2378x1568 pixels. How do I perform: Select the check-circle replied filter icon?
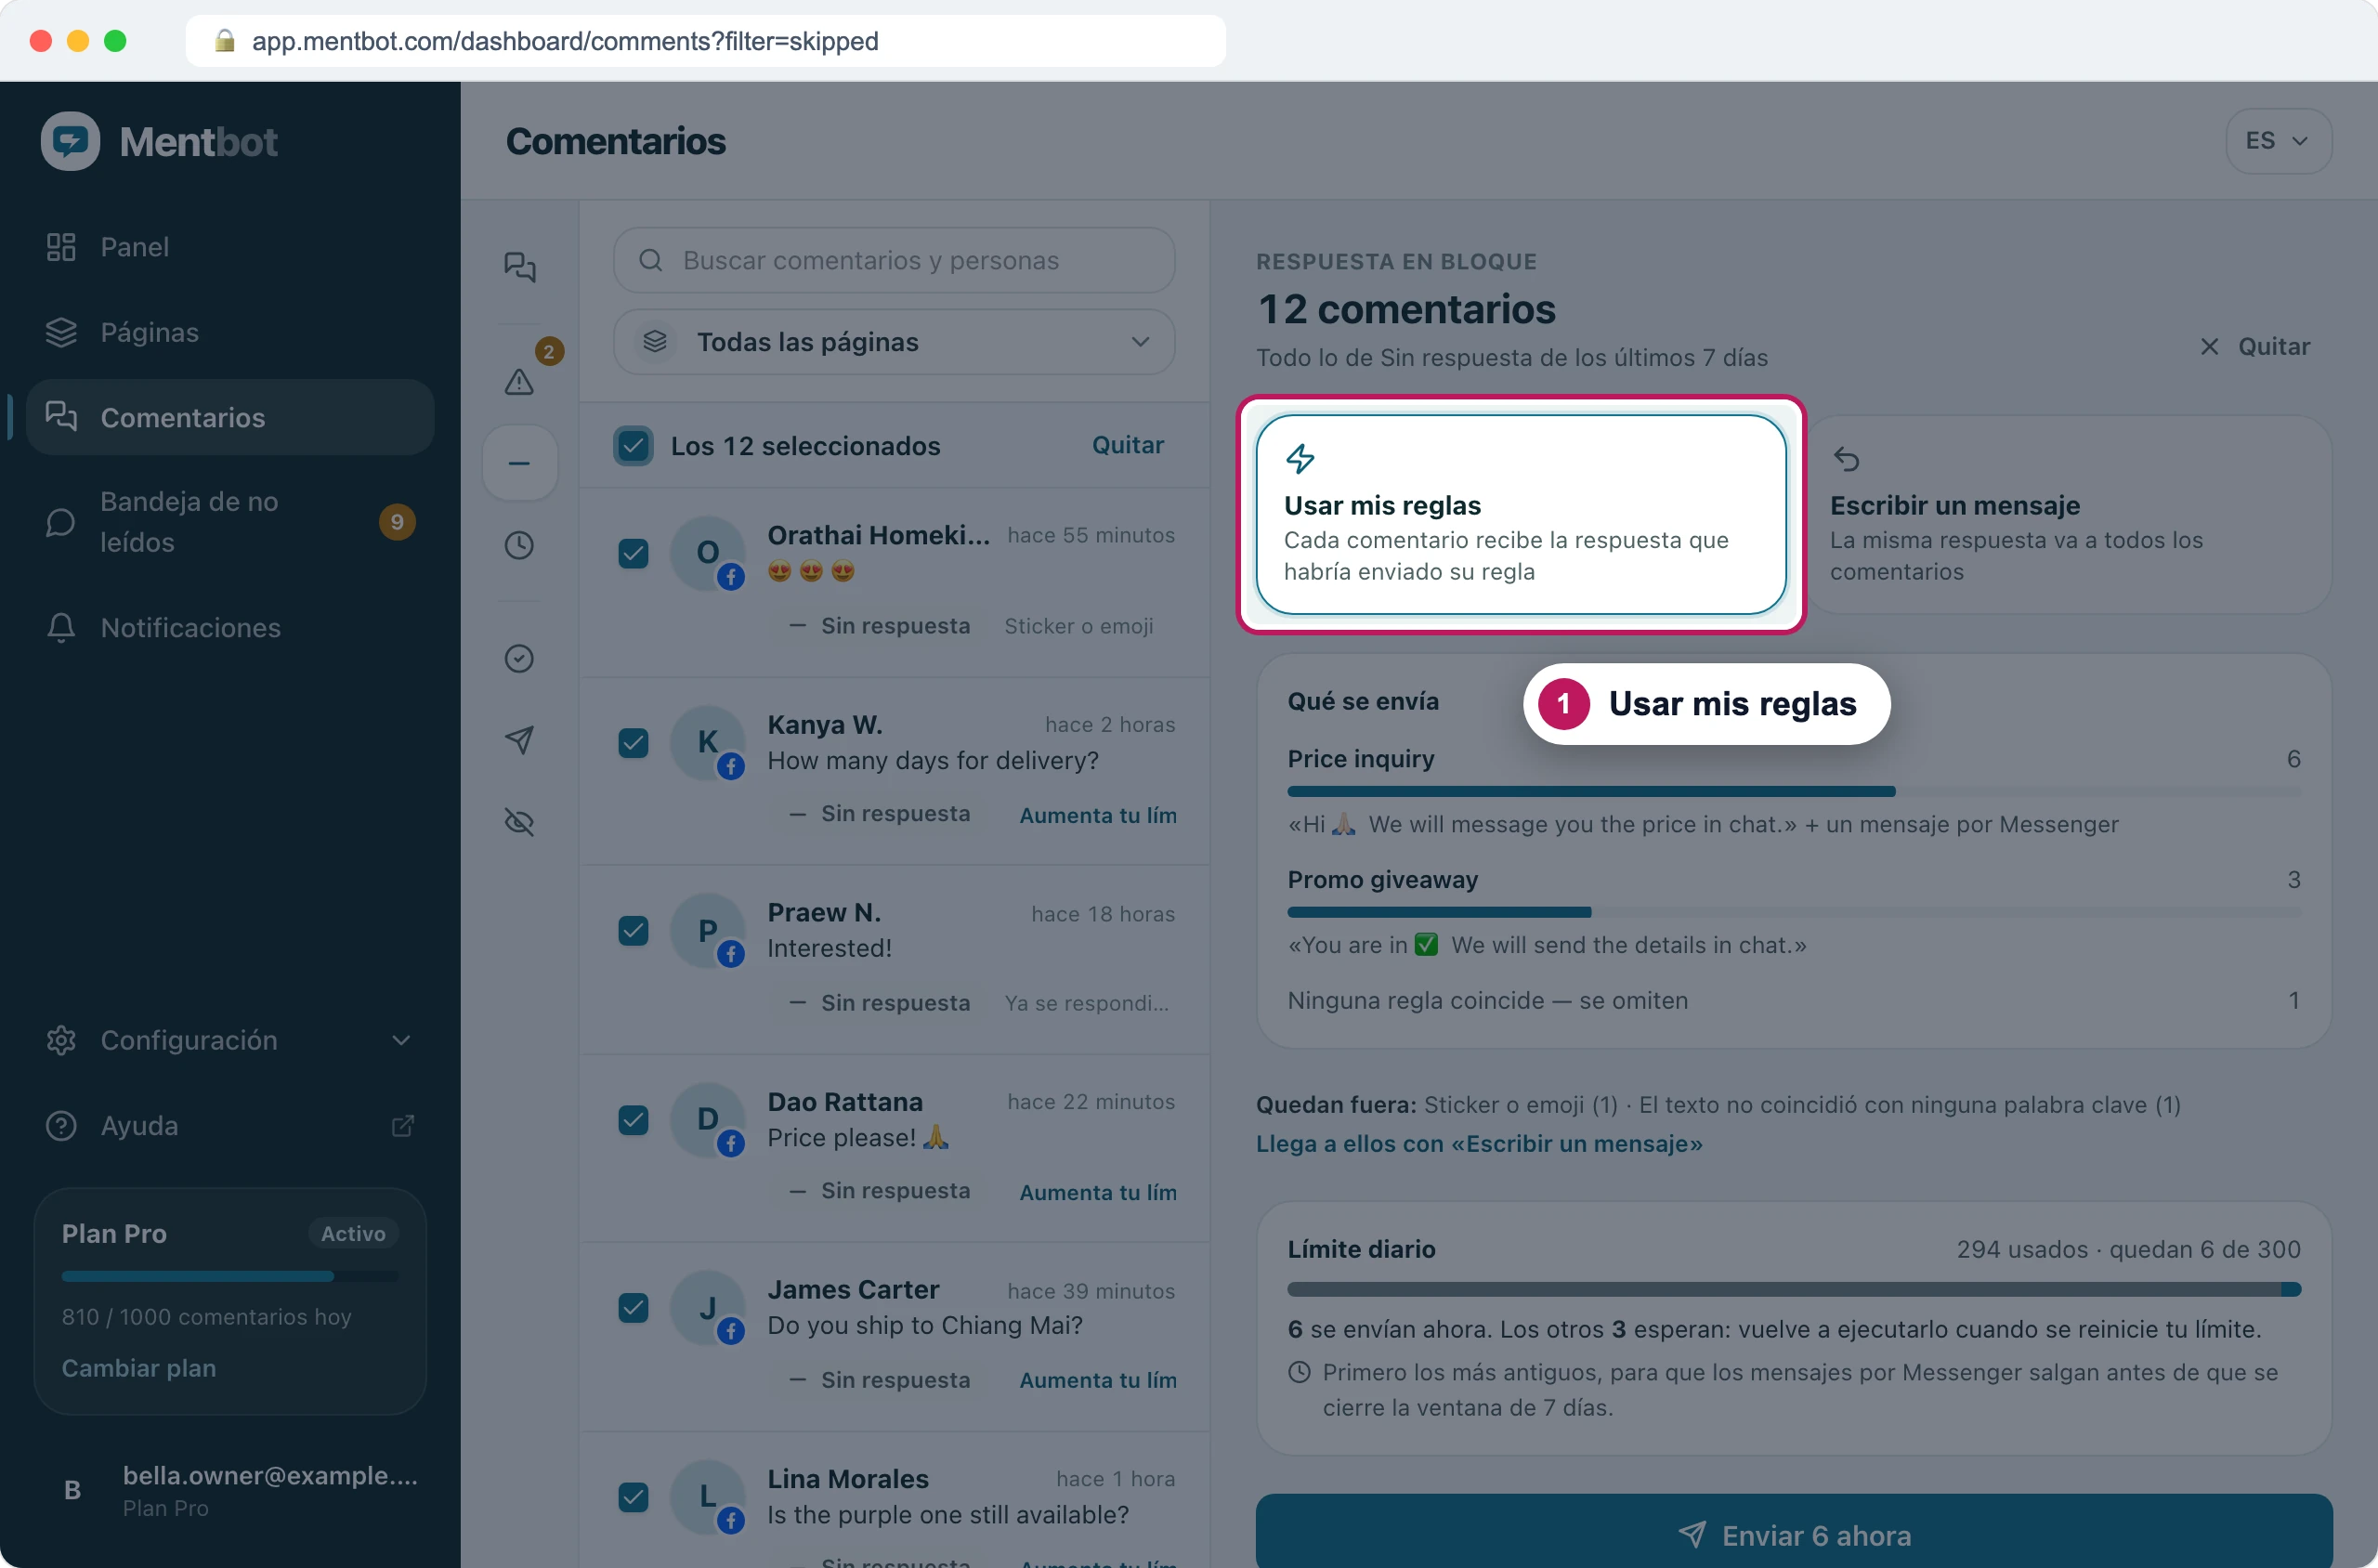click(519, 658)
